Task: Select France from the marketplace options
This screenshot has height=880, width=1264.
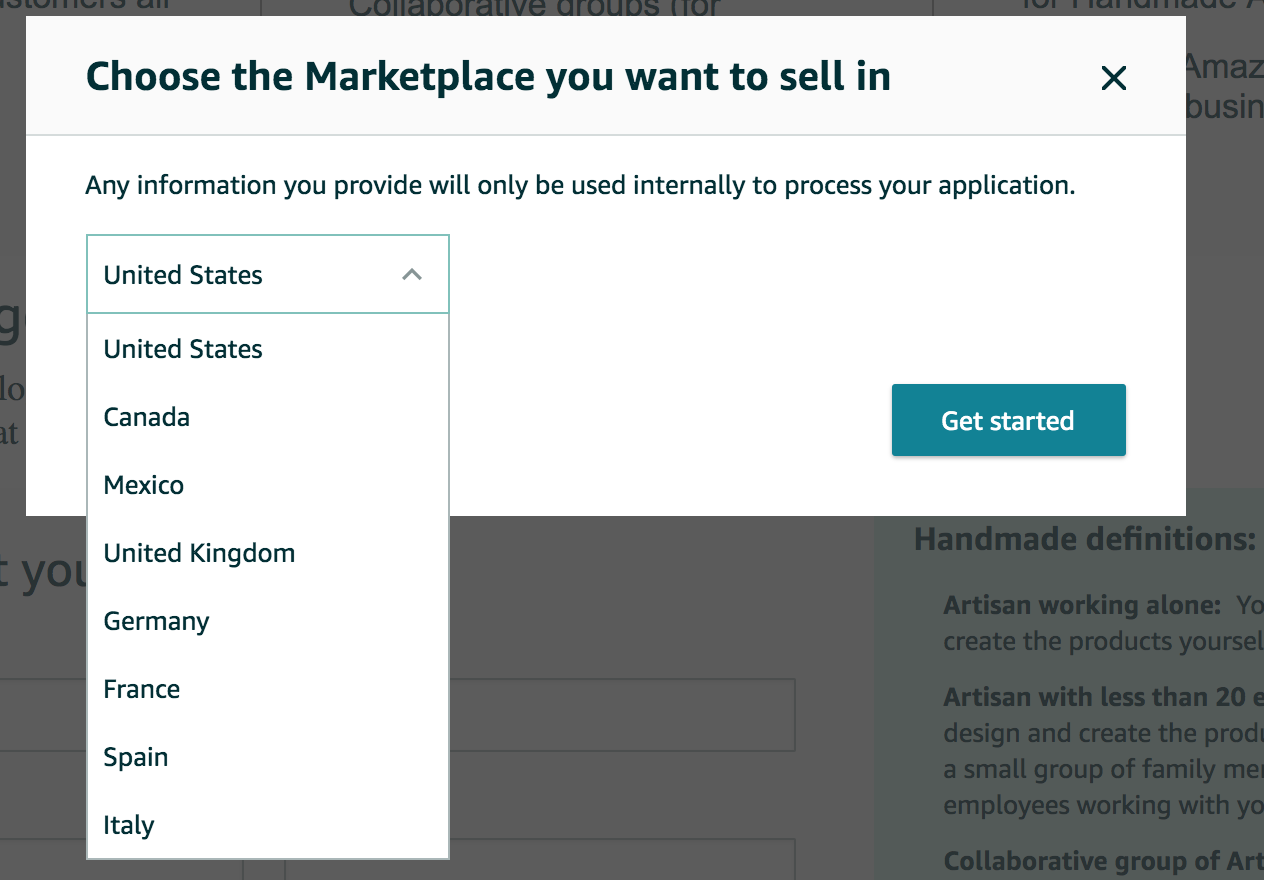Action: click(x=140, y=688)
